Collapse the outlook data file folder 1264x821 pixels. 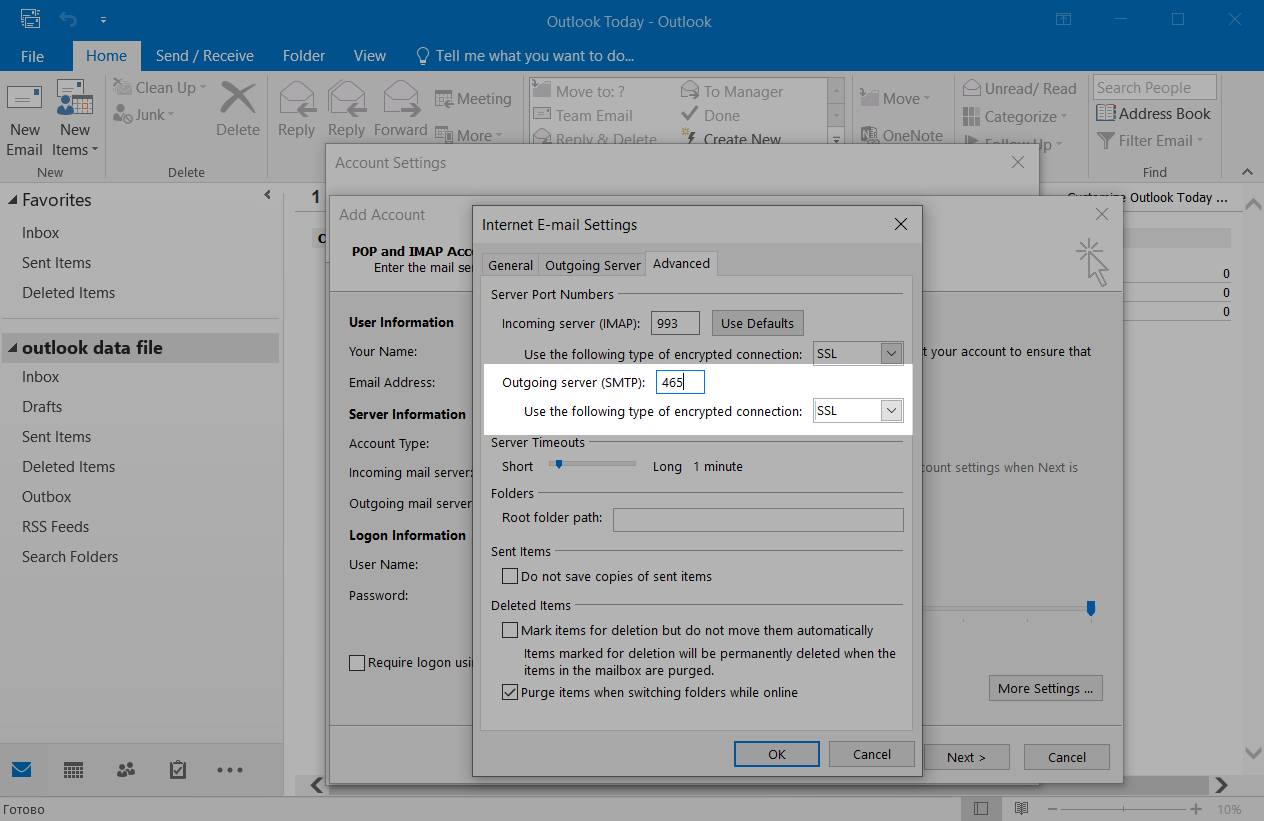12,349
